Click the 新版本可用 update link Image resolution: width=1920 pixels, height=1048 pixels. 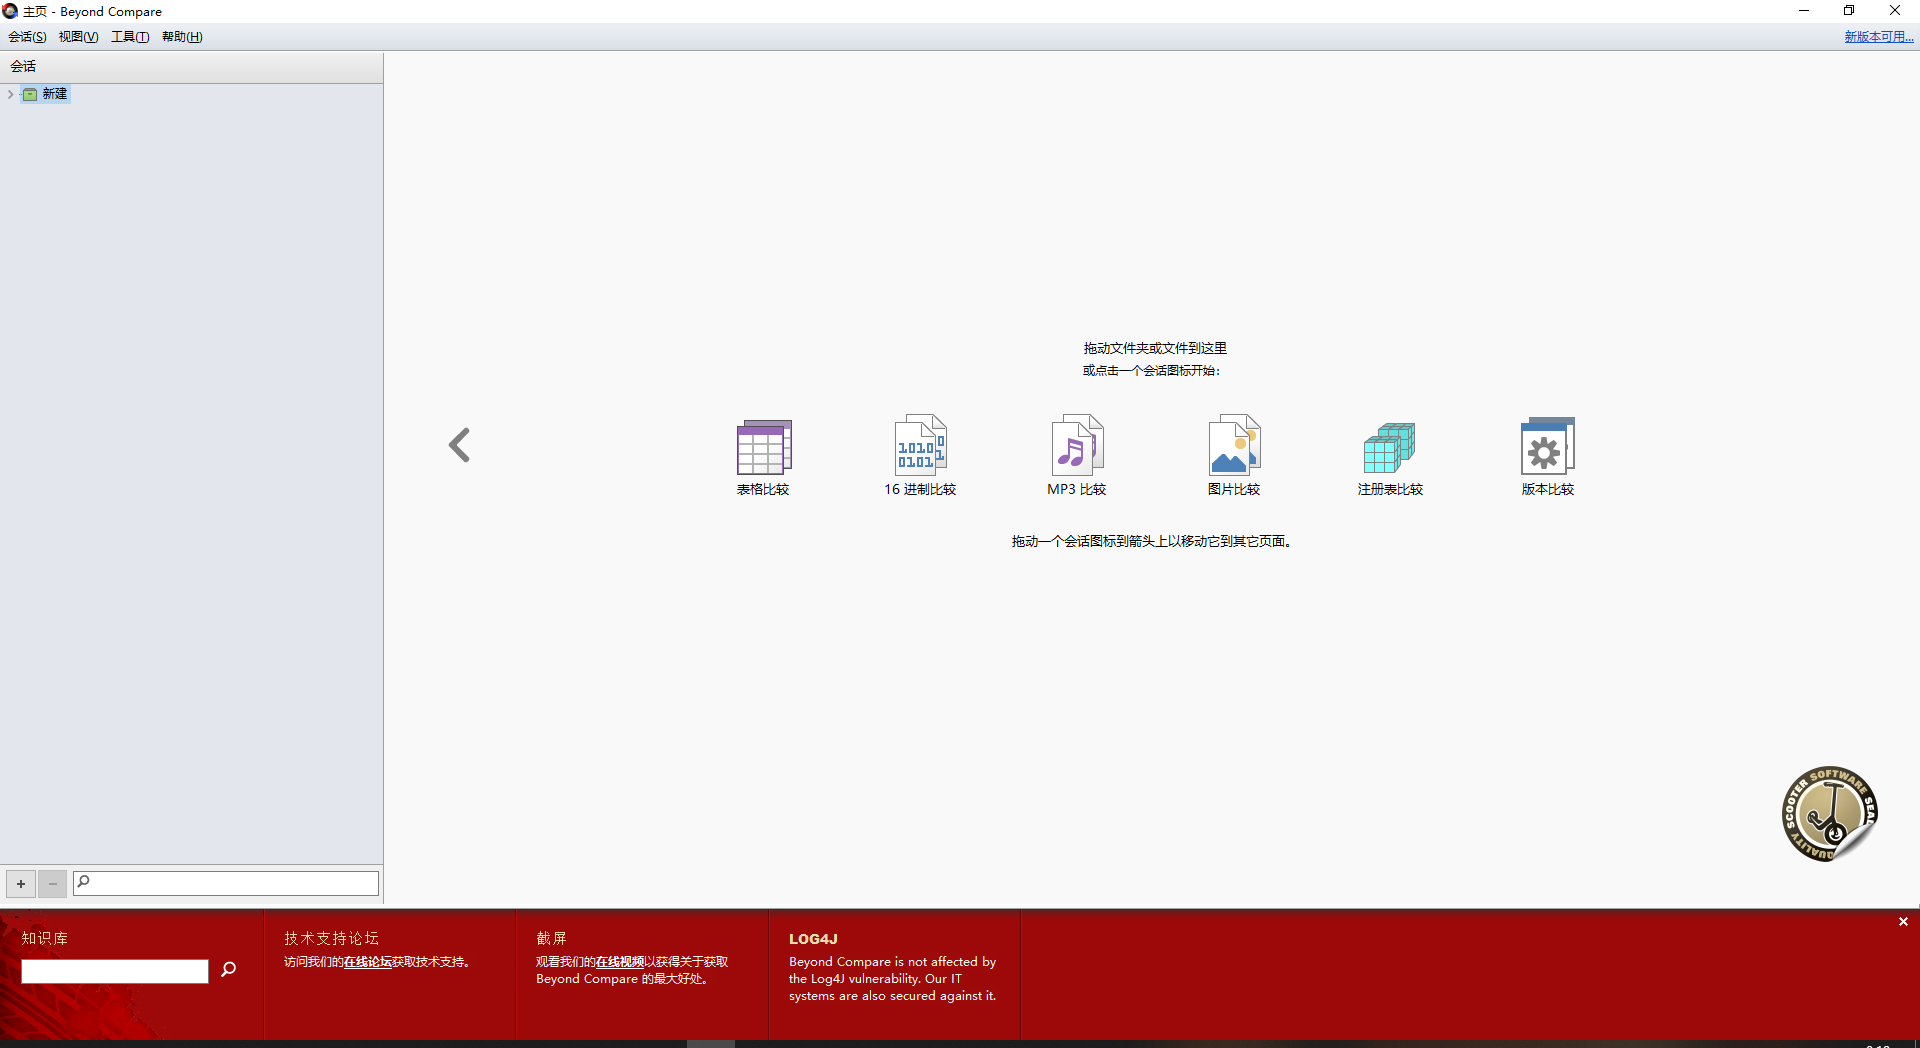point(1879,37)
